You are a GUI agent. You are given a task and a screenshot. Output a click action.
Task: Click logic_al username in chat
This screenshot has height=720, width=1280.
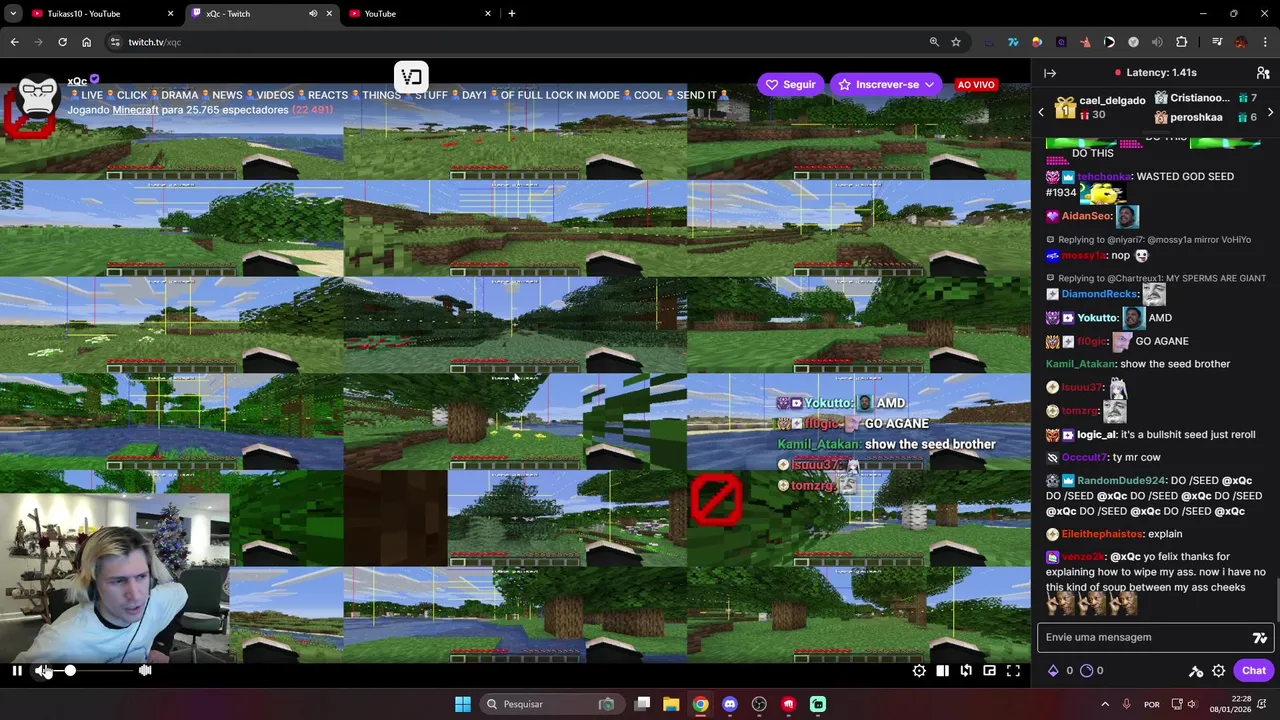1096,435
